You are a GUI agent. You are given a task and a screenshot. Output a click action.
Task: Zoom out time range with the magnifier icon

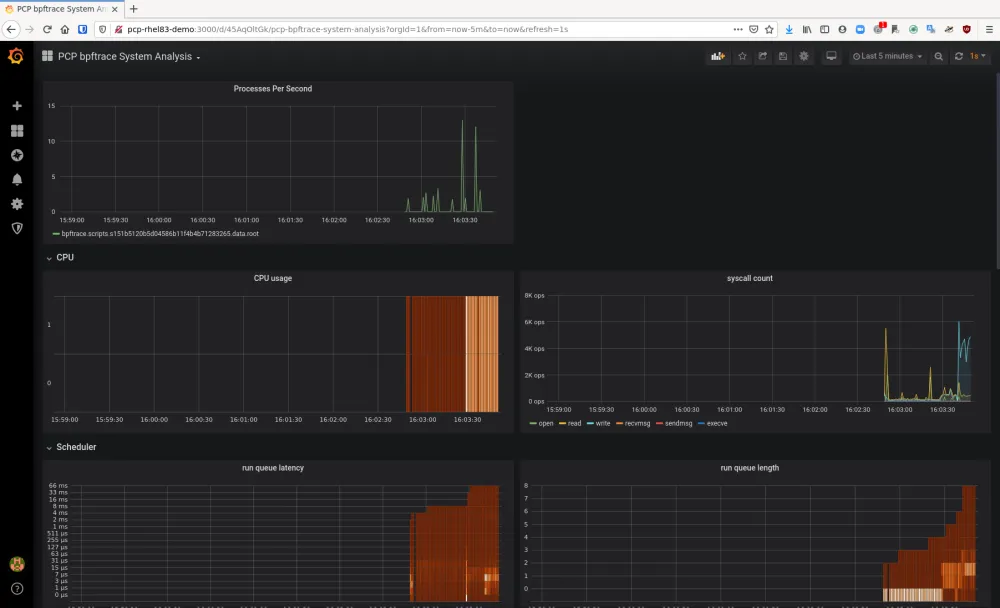click(x=939, y=57)
